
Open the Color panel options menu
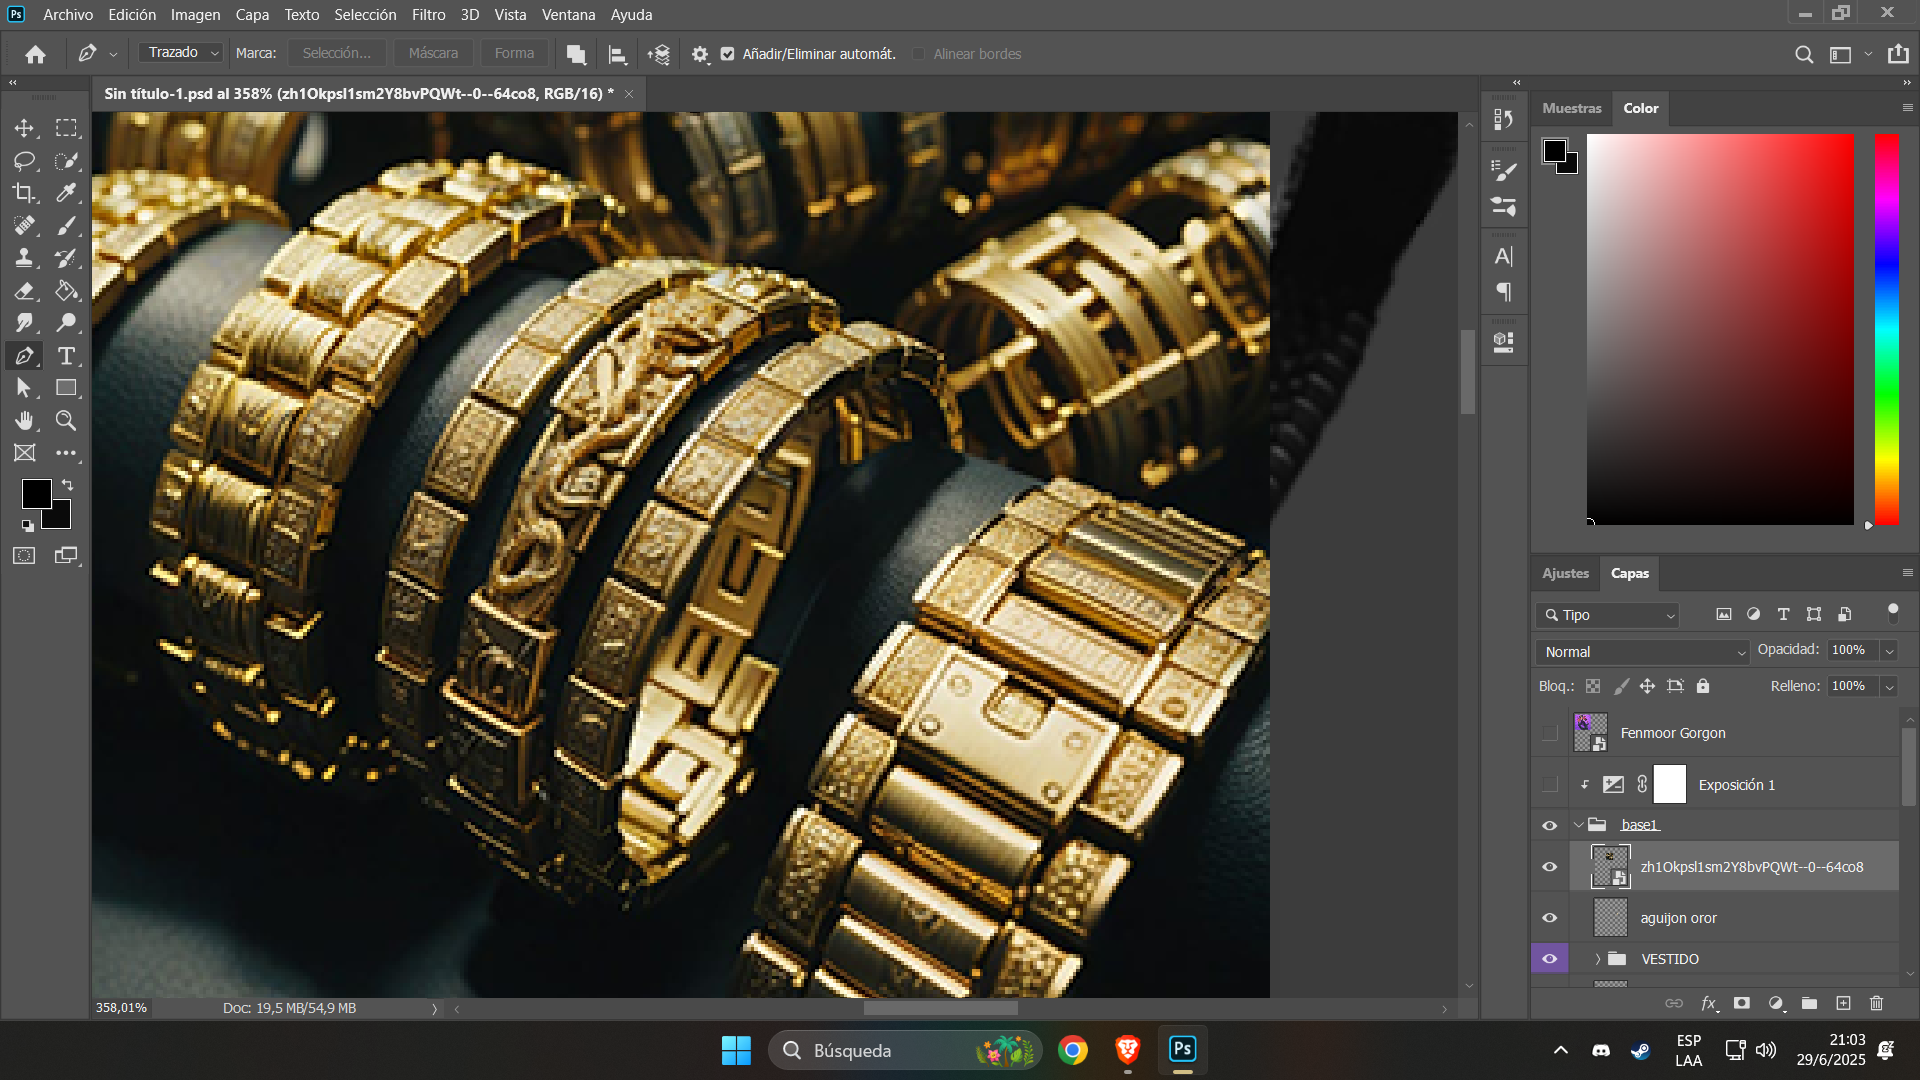pos(1907,108)
